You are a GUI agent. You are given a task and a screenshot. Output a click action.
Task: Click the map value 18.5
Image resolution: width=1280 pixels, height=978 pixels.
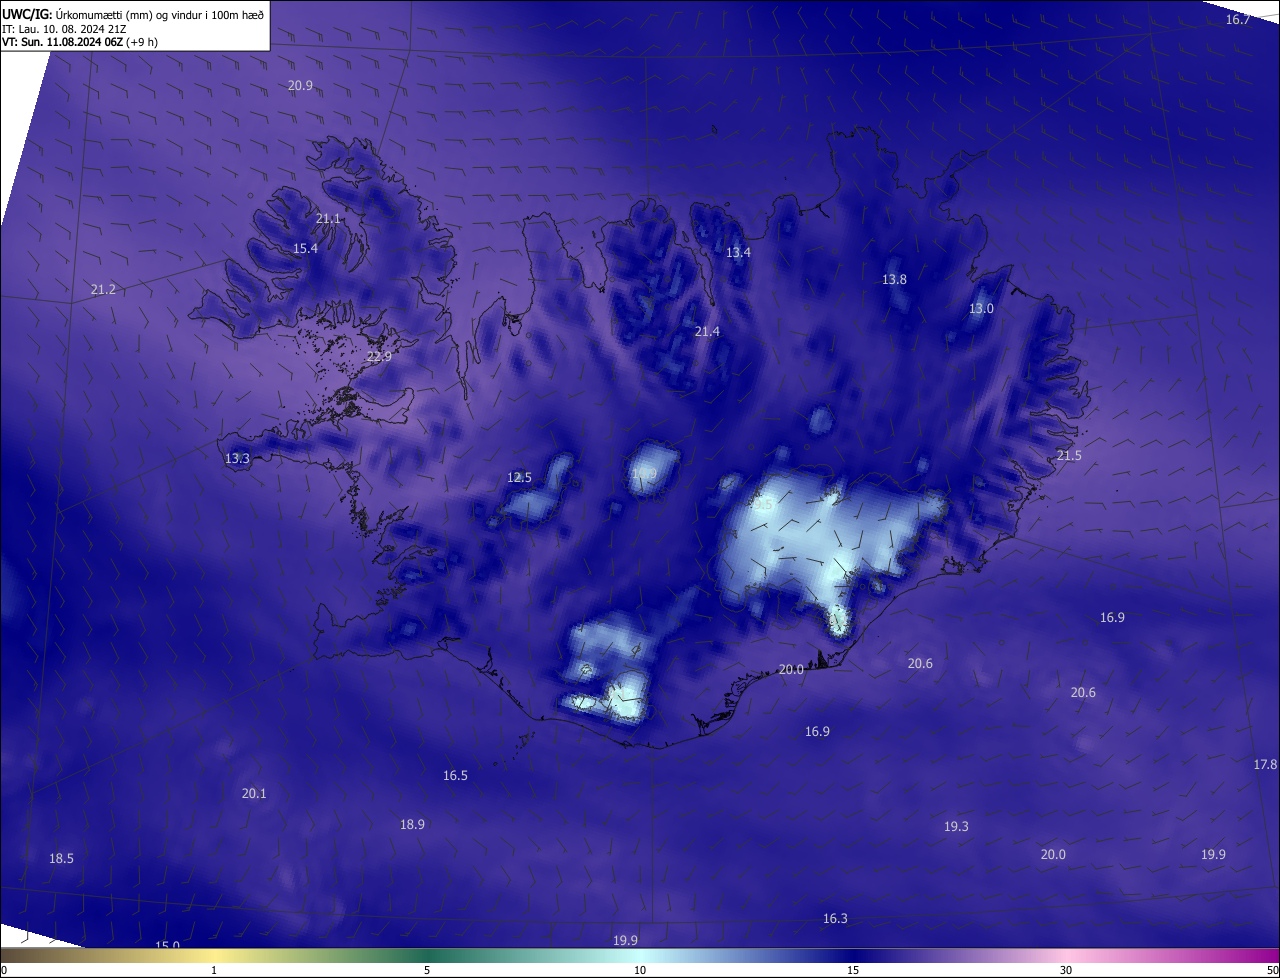click(61, 859)
